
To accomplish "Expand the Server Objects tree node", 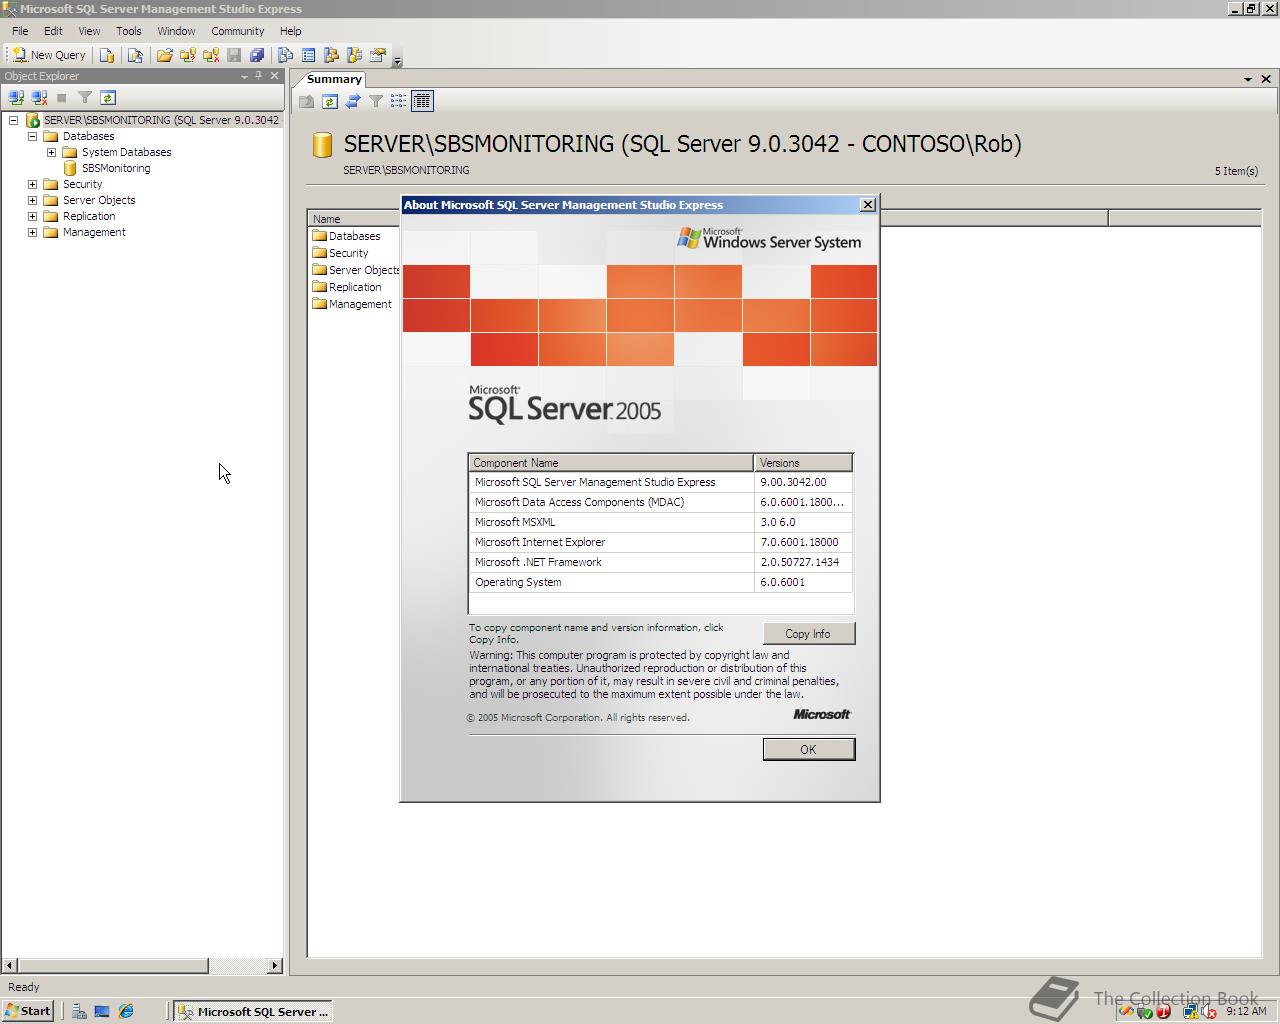I will point(32,200).
